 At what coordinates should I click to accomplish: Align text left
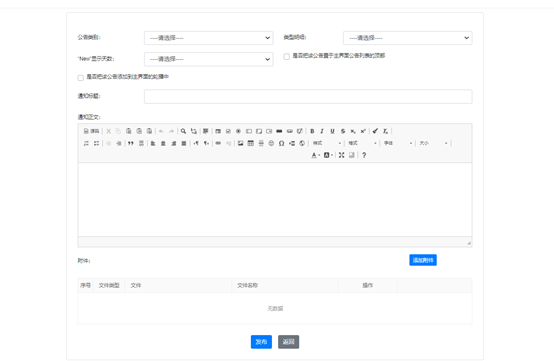[x=153, y=143]
